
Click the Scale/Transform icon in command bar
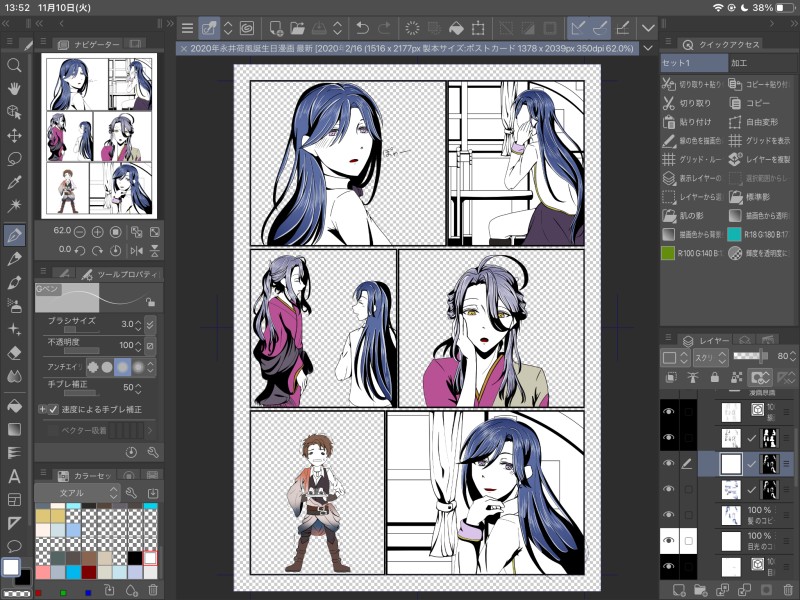478,28
